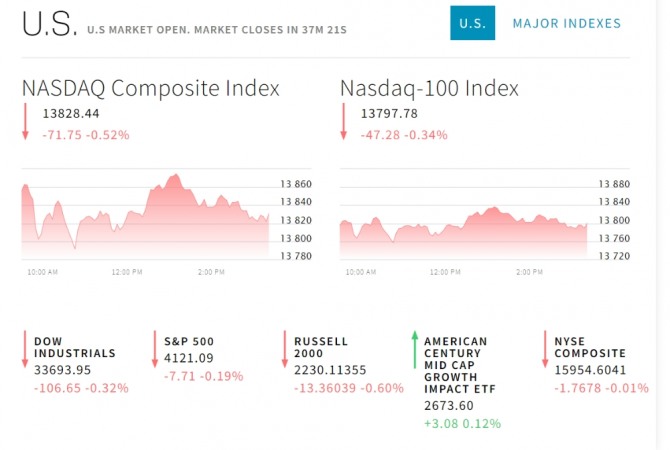Click the 12:00 PM marker on NASDAQ Composite chart
Screen dimensions: 670x450
(126, 272)
